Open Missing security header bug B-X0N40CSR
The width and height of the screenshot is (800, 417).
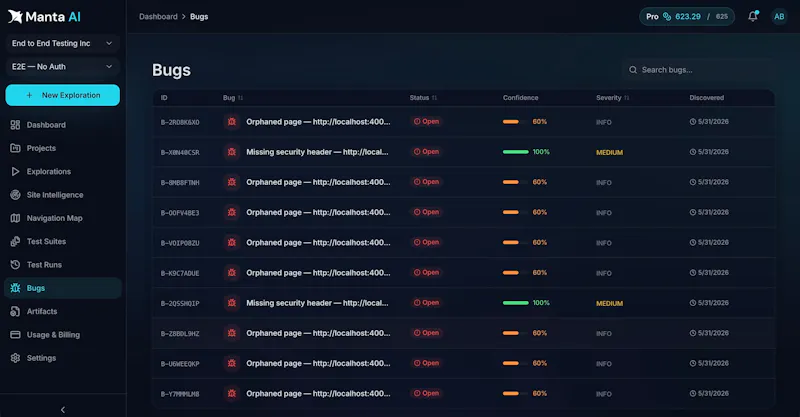pyautogui.click(x=317, y=152)
